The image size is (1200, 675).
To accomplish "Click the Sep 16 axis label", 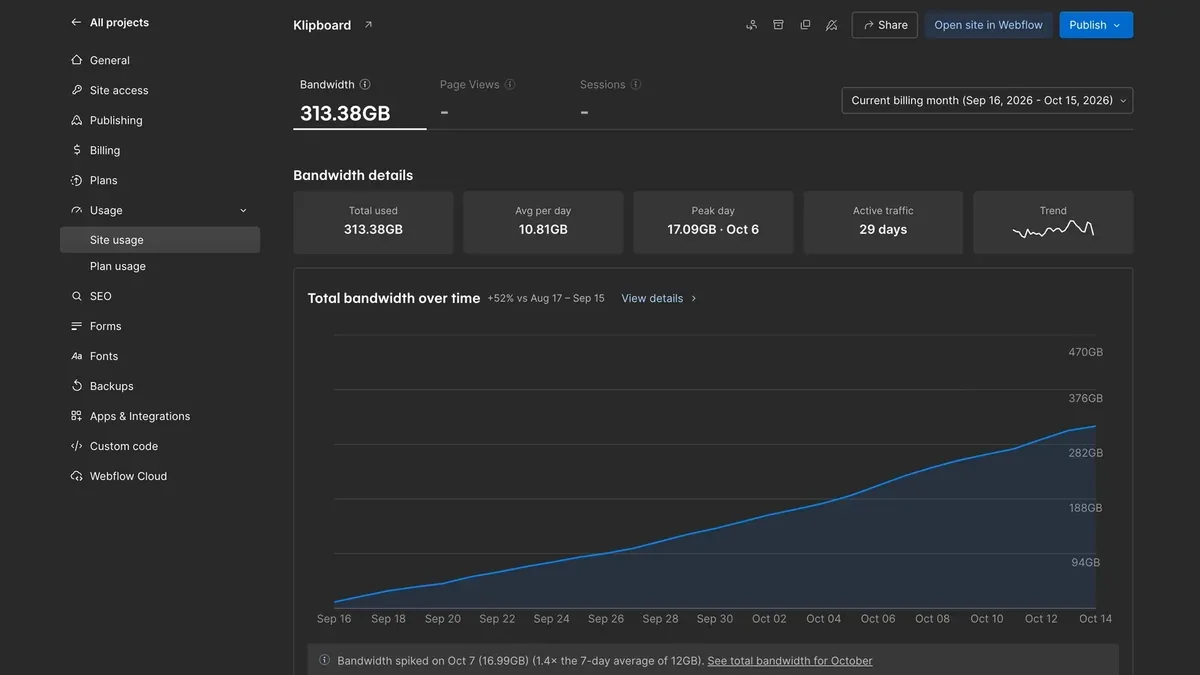I will coord(334,619).
